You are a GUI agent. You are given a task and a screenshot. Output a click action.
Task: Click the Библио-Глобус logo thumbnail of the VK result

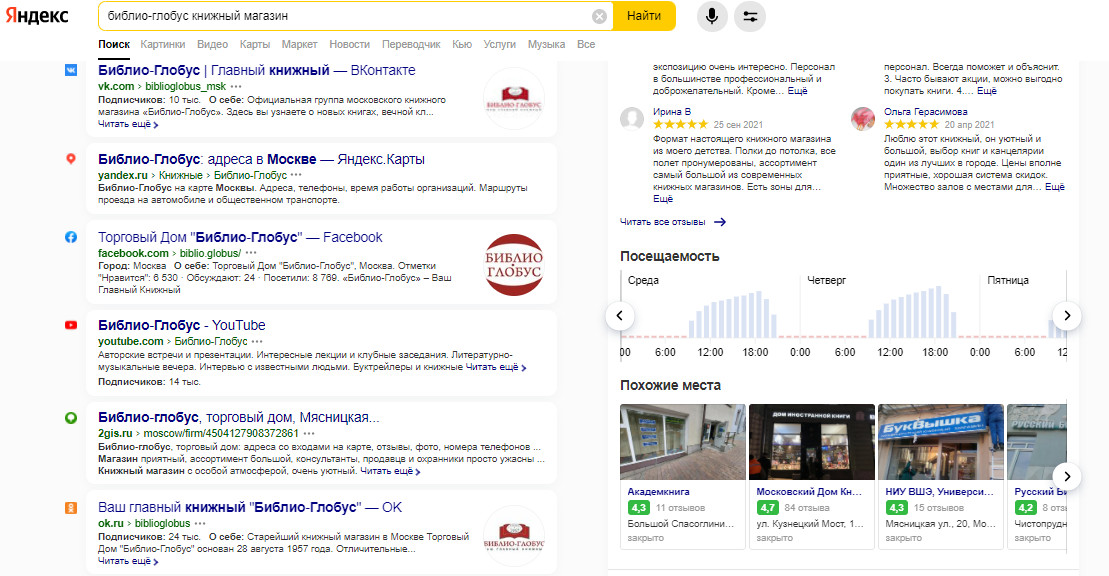tap(514, 98)
